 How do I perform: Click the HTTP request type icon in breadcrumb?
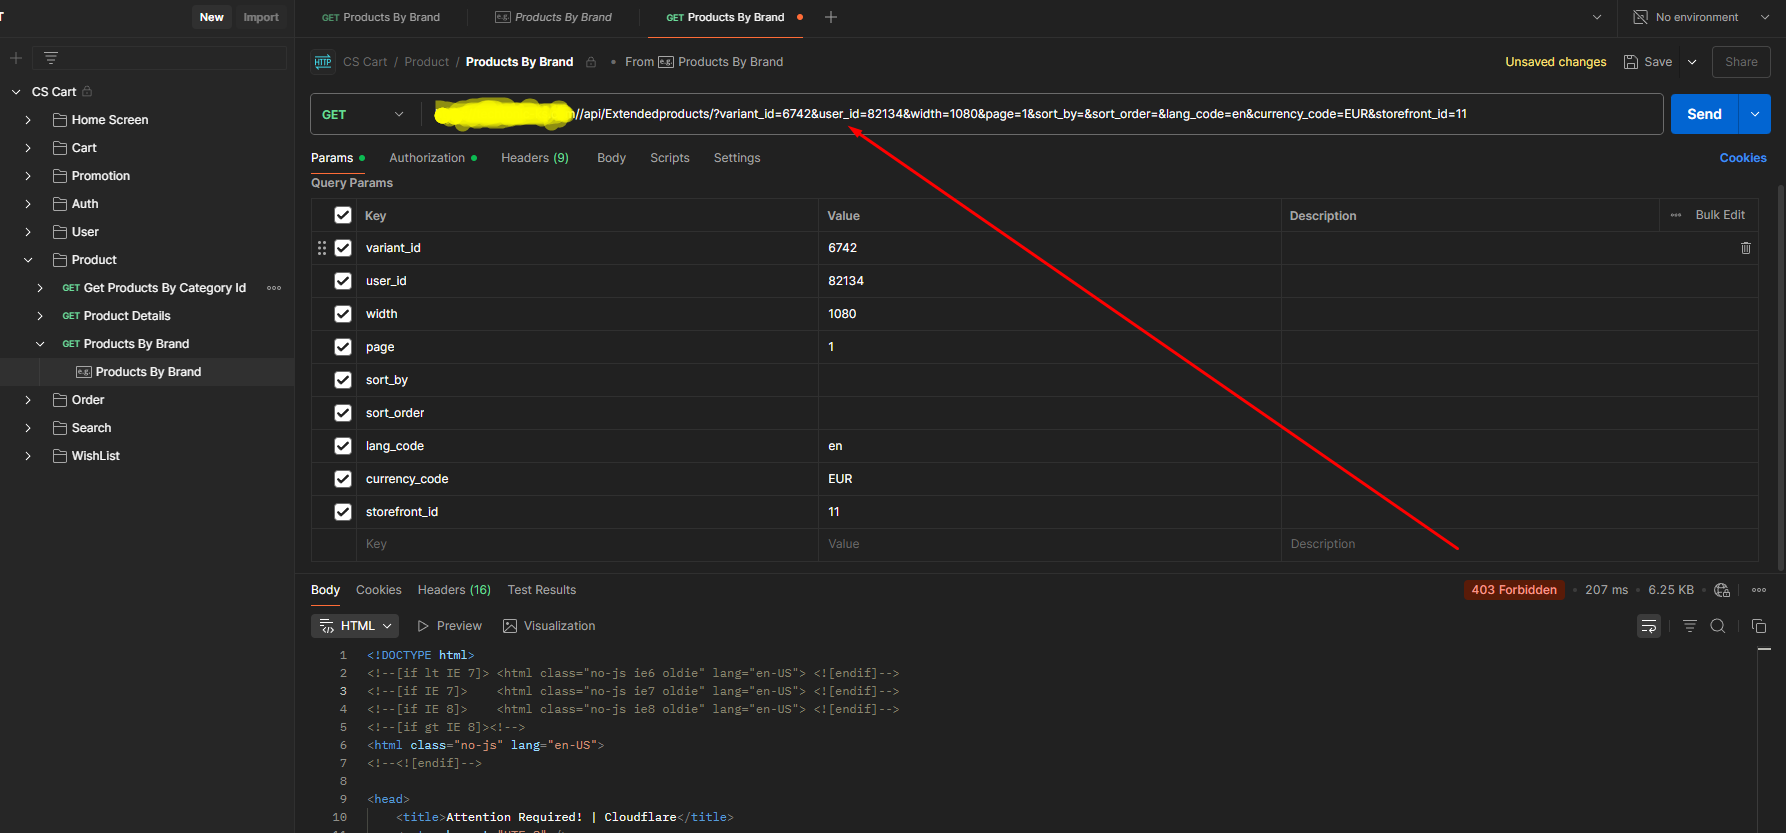click(x=323, y=62)
